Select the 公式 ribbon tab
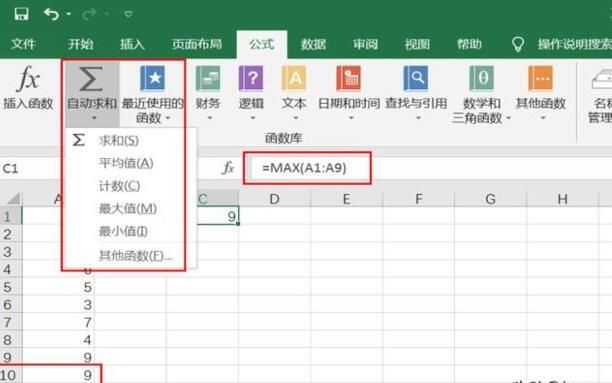The width and height of the screenshot is (612, 383). 262,44
